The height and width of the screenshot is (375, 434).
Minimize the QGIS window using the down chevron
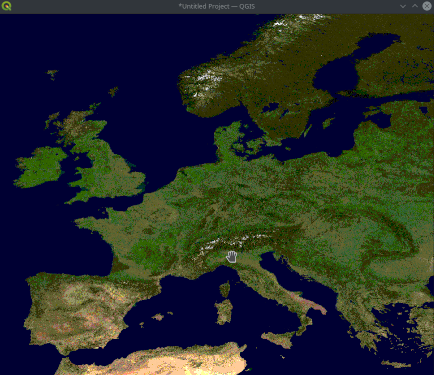pyautogui.click(x=403, y=6)
